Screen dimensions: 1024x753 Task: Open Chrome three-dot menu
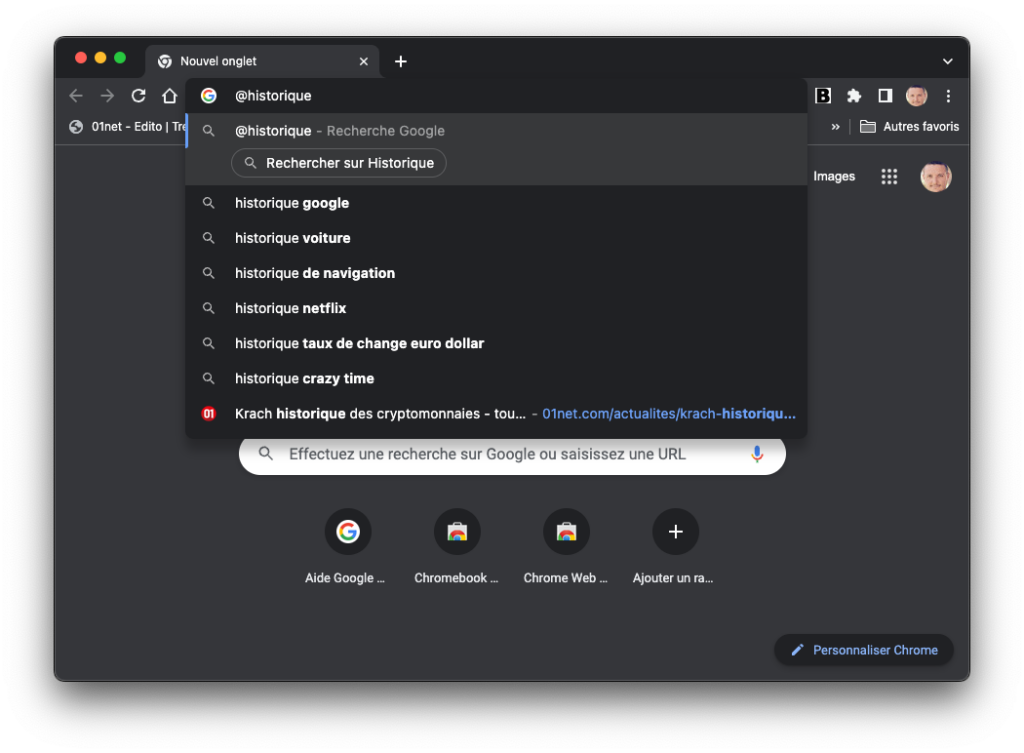pyautogui.click(x=948, y=96)
